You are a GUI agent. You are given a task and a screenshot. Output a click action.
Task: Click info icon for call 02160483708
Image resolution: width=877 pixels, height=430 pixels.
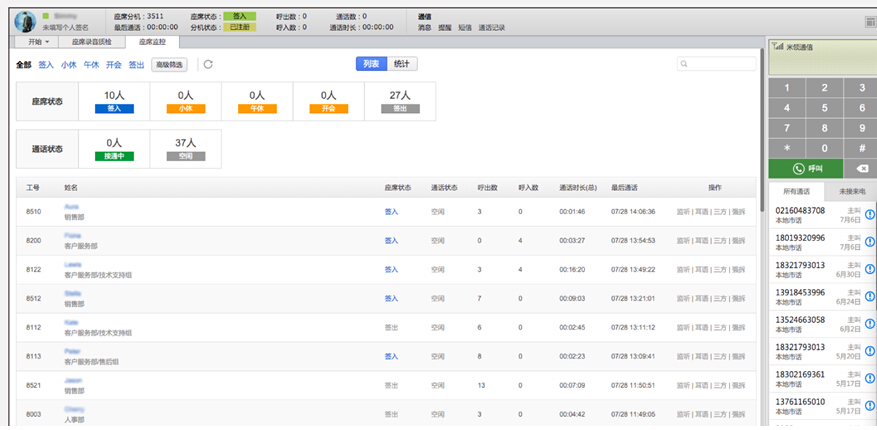869,214
